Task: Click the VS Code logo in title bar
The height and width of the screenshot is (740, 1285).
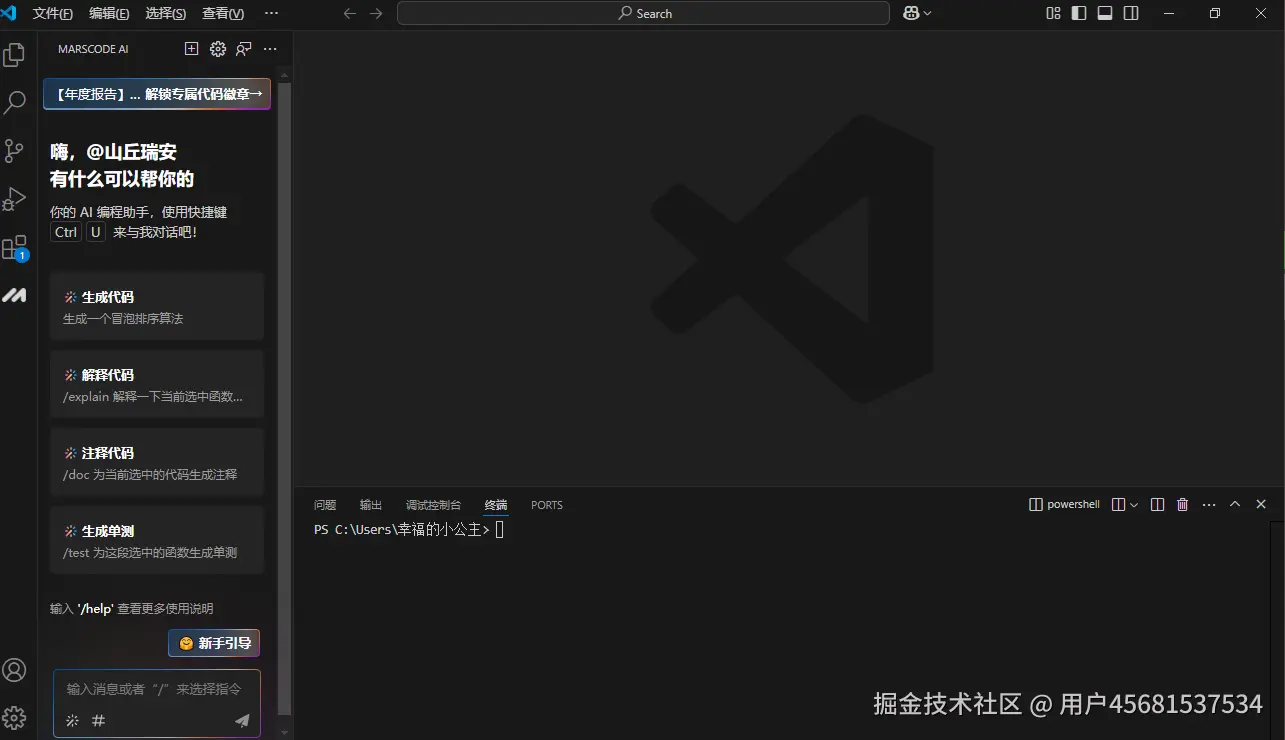Action: point(9,13)
